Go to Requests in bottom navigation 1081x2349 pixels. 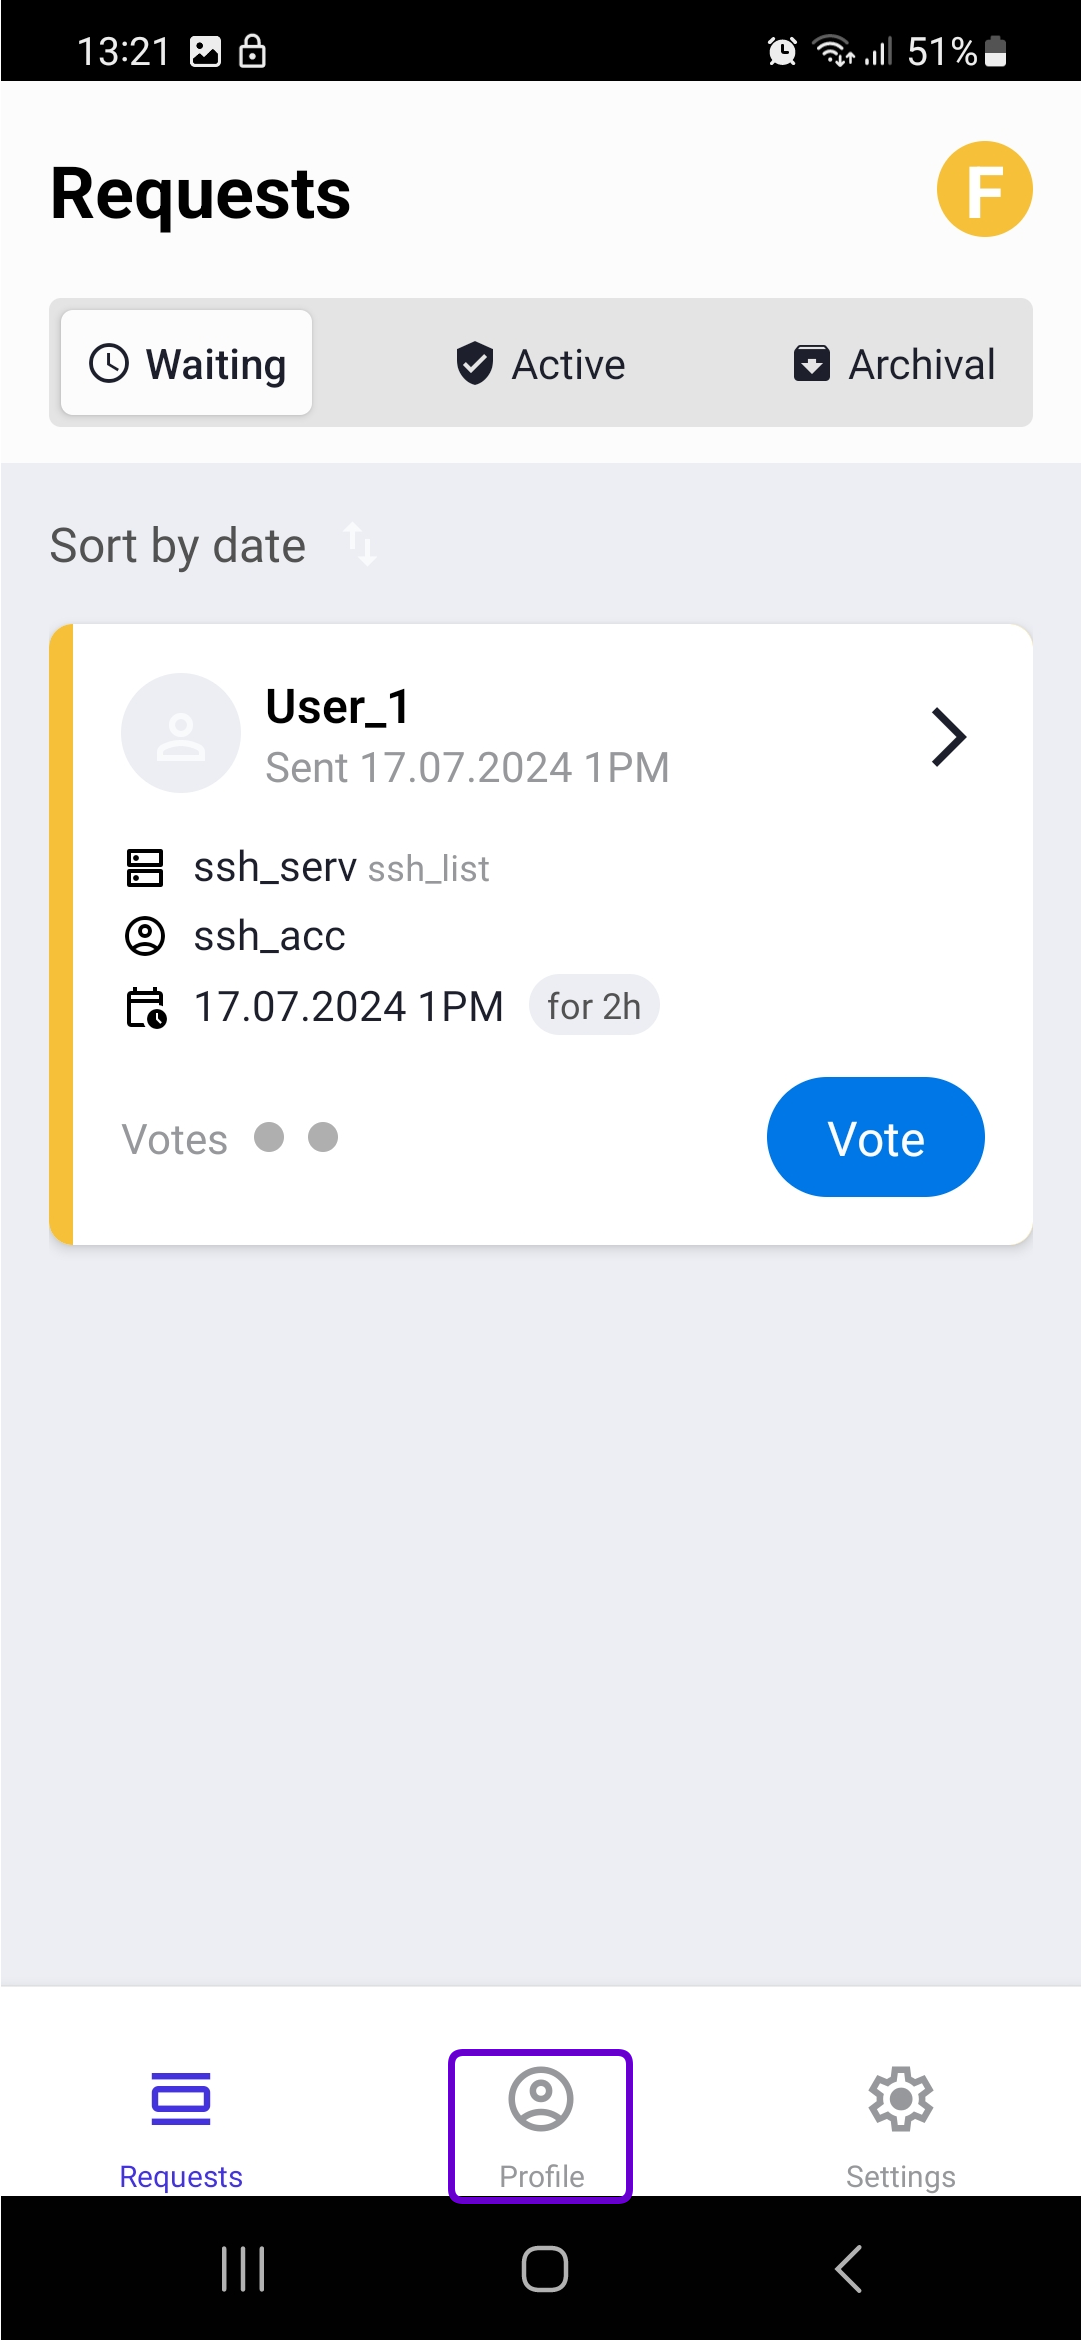click(x=181, y=2125)
